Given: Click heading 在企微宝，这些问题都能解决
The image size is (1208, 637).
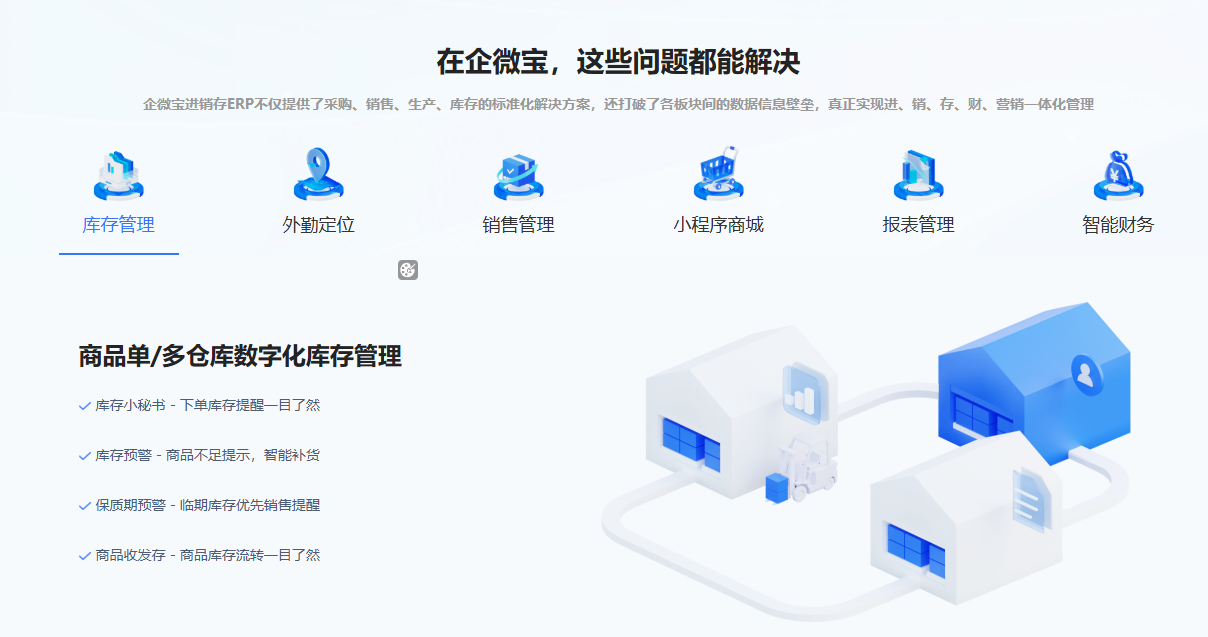Looking at the screenshot, I should 618,62.
